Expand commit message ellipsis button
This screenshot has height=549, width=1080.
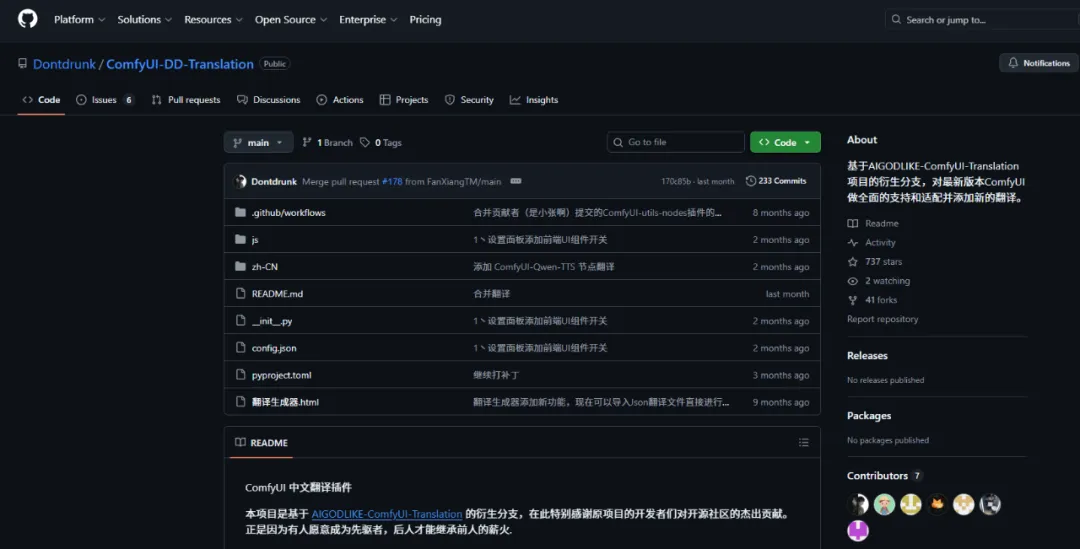coord(515,181)
